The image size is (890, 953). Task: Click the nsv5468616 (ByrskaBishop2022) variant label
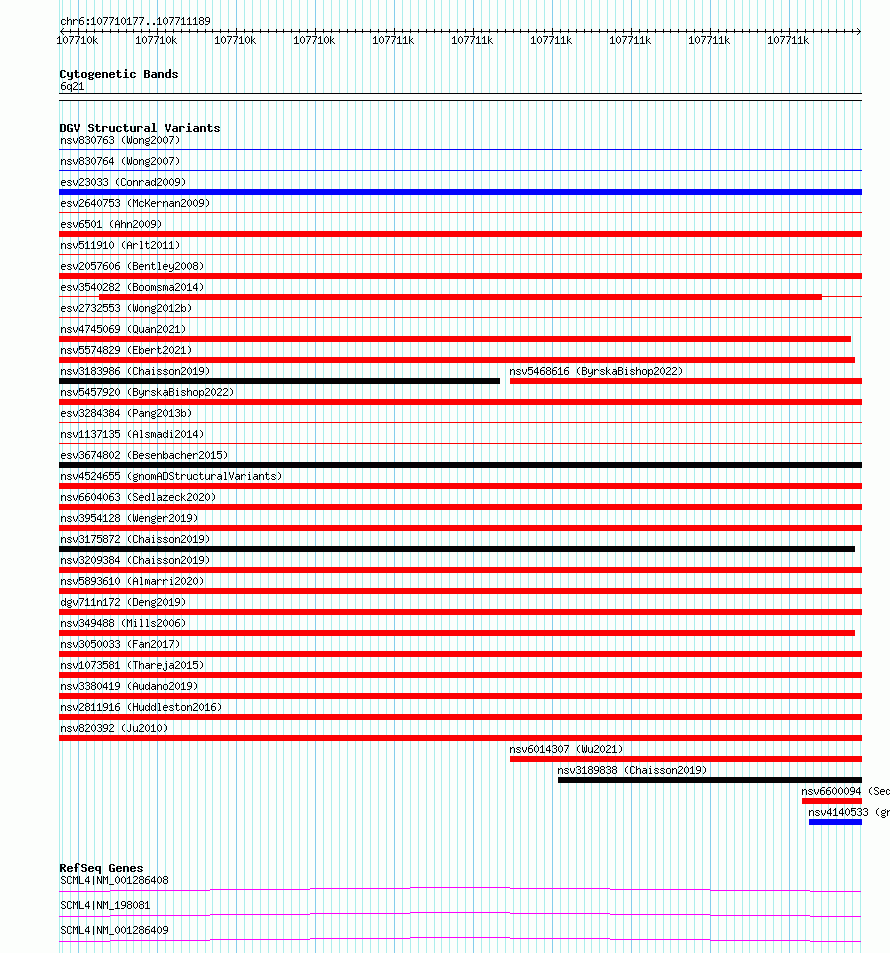click(x=596, y=371)
